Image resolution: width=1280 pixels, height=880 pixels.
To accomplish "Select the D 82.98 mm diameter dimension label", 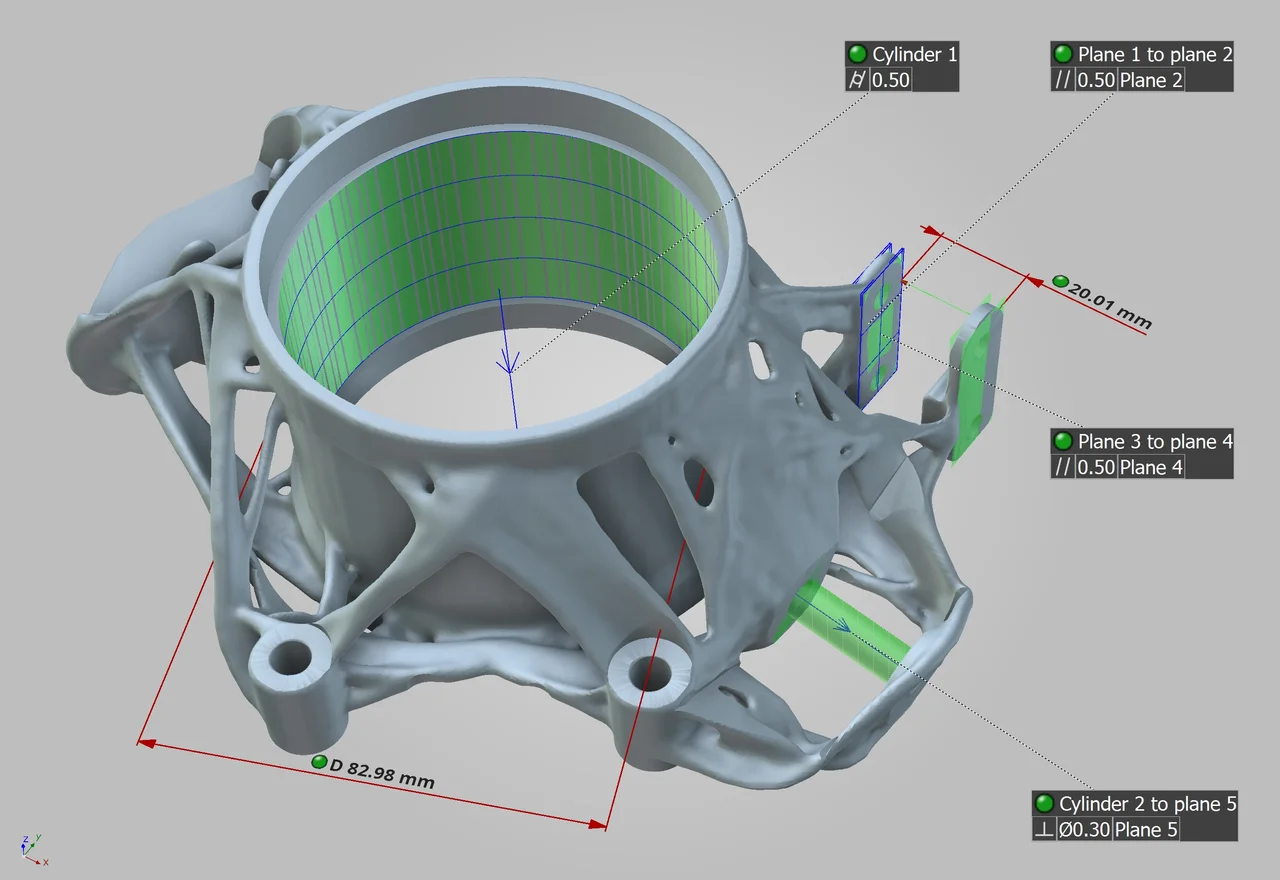I will coord(382,772).
